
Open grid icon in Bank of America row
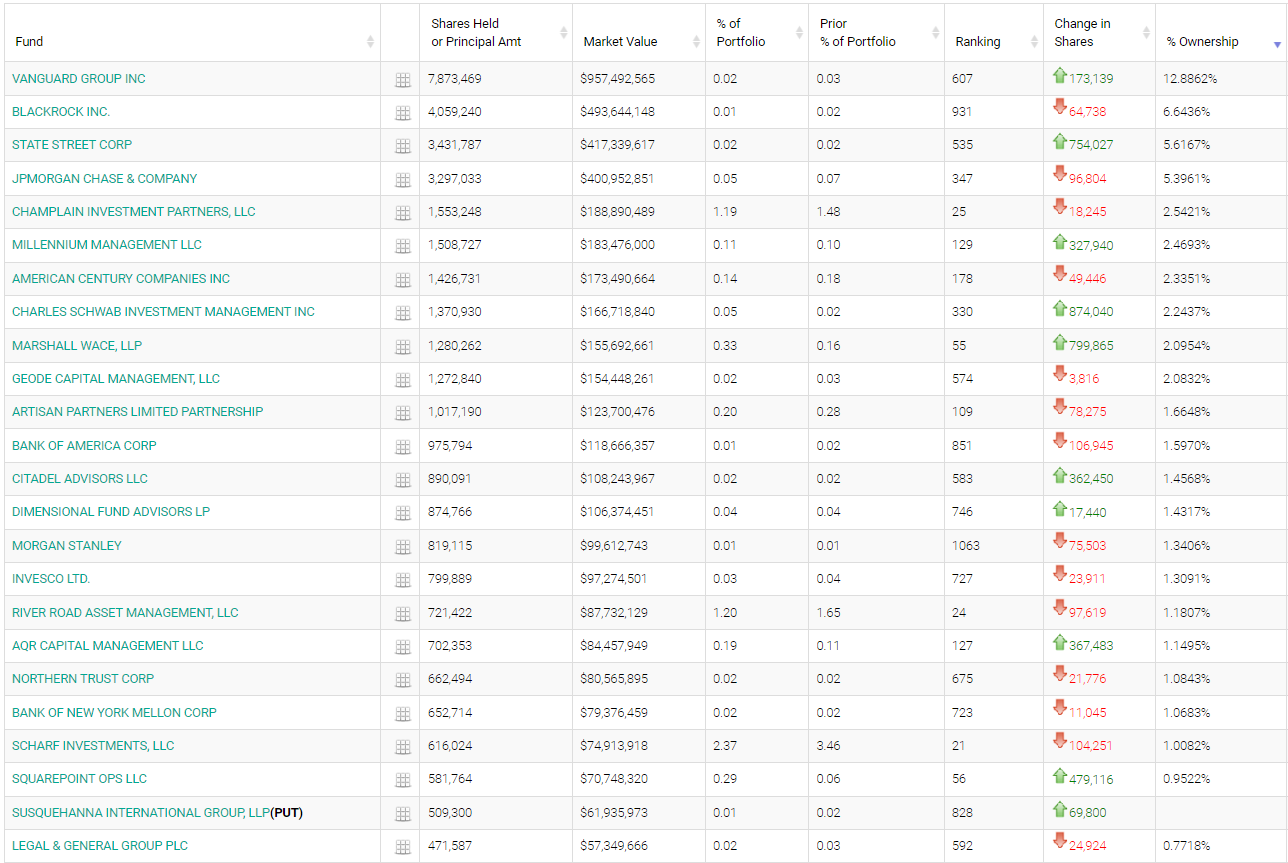(403, 447)
